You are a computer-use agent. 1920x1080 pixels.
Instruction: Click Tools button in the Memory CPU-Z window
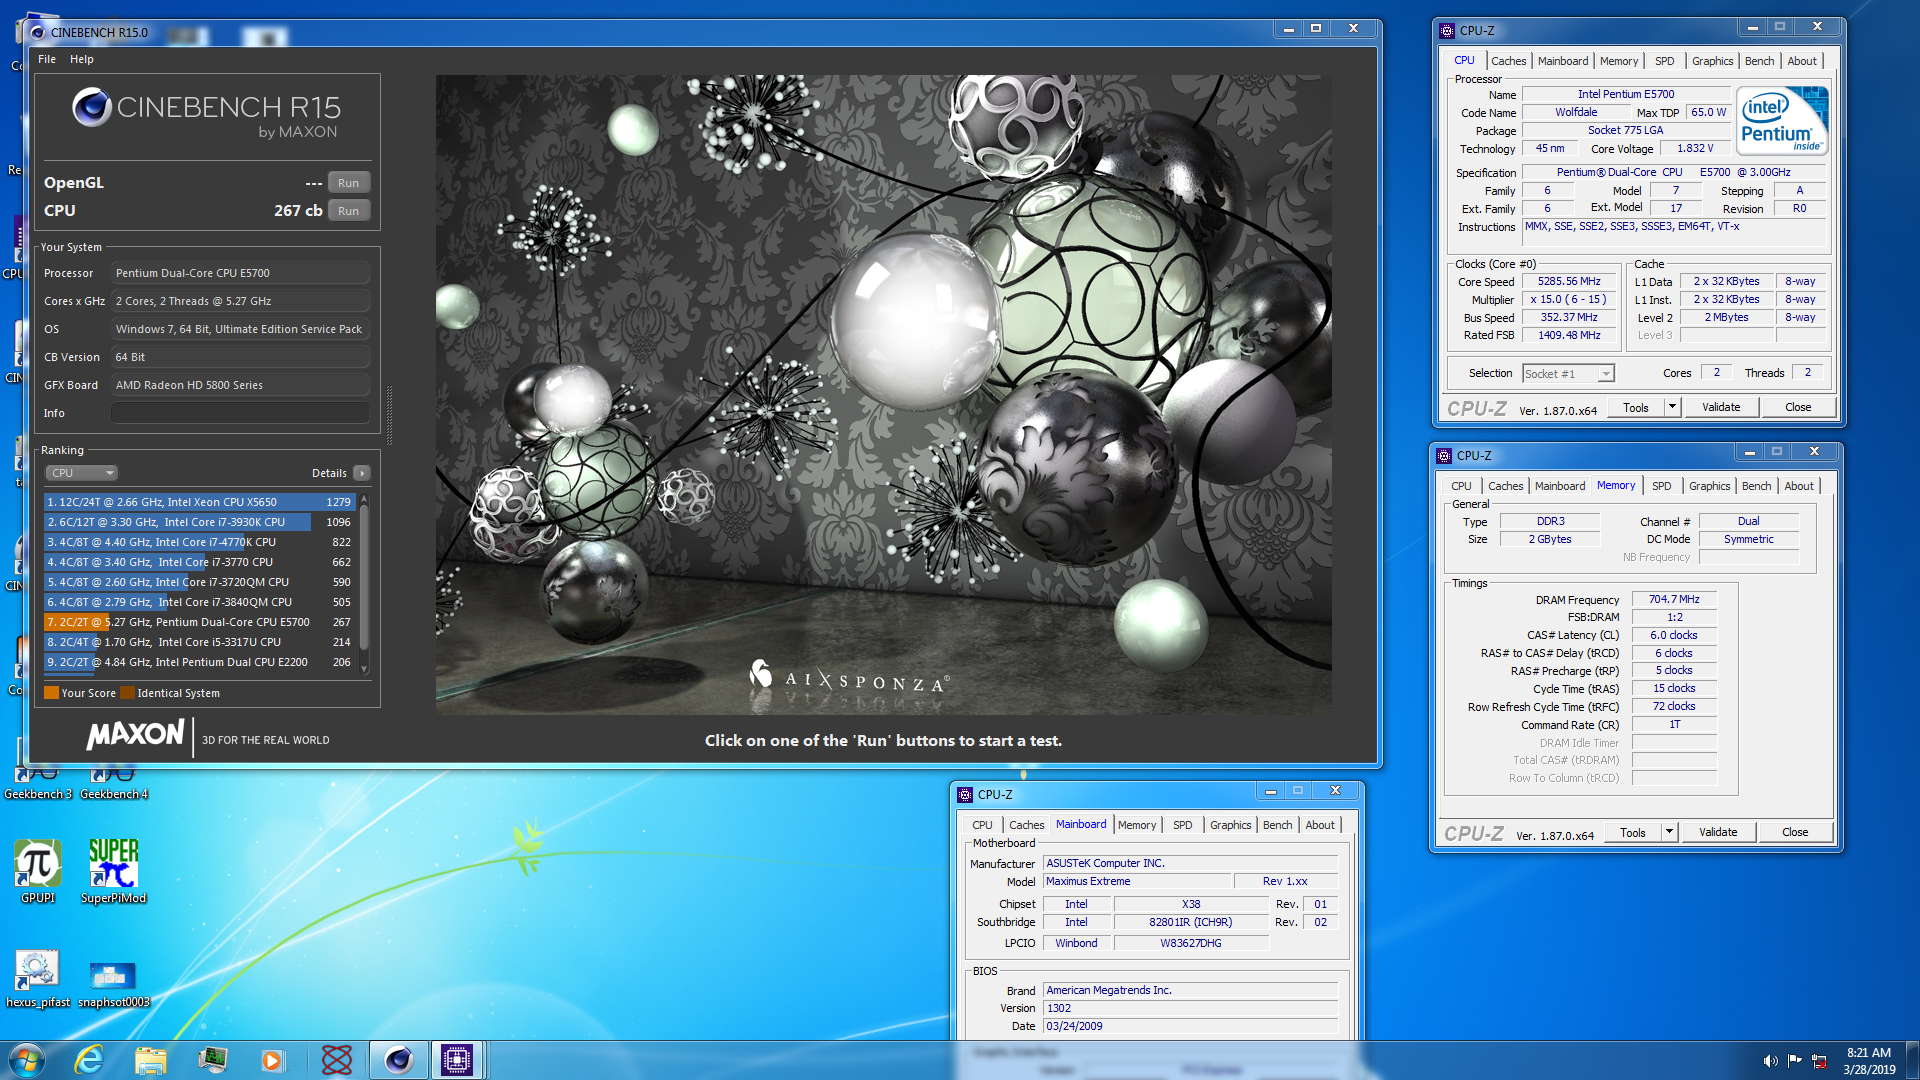click(1633, 832)
